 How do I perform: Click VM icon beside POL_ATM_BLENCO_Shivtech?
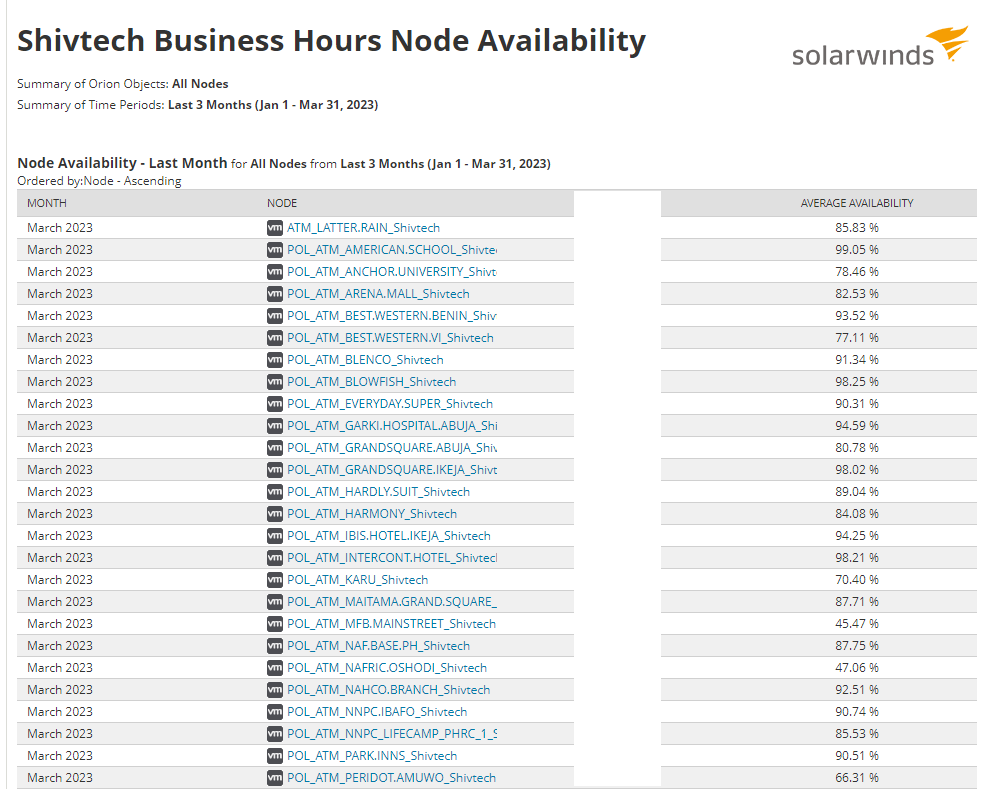275,359
